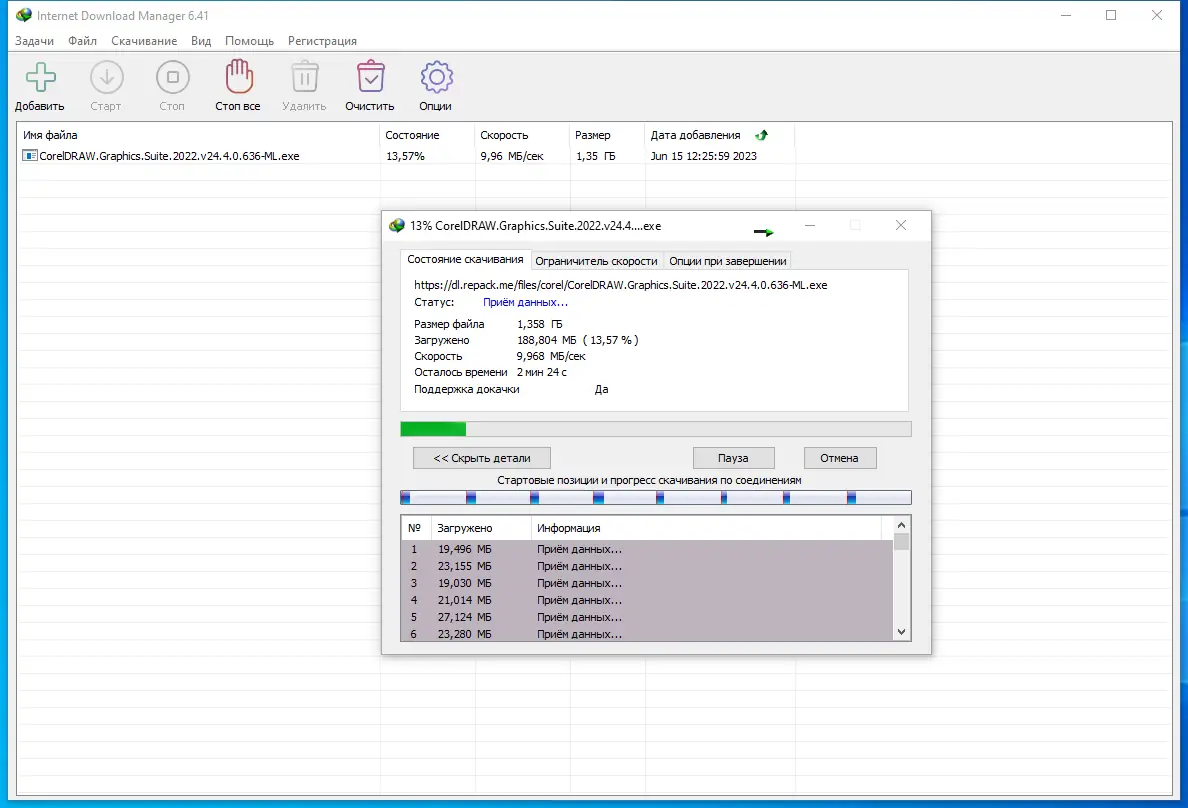1188x808 pixels.
Task: Select connection row 5 with 27,124 МБ
Action: 647,617
